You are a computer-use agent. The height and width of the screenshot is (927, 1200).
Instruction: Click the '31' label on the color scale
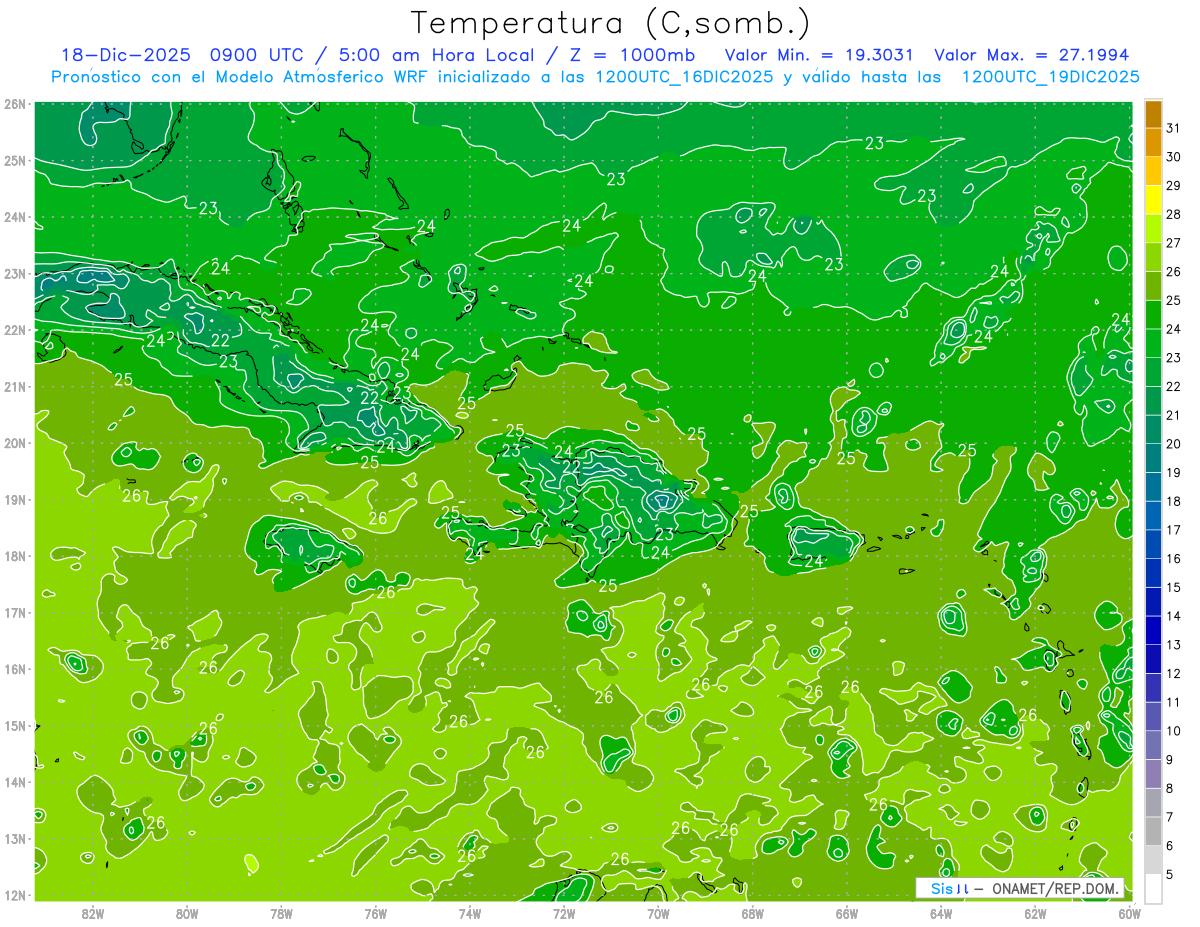(x=1174, y=128)
